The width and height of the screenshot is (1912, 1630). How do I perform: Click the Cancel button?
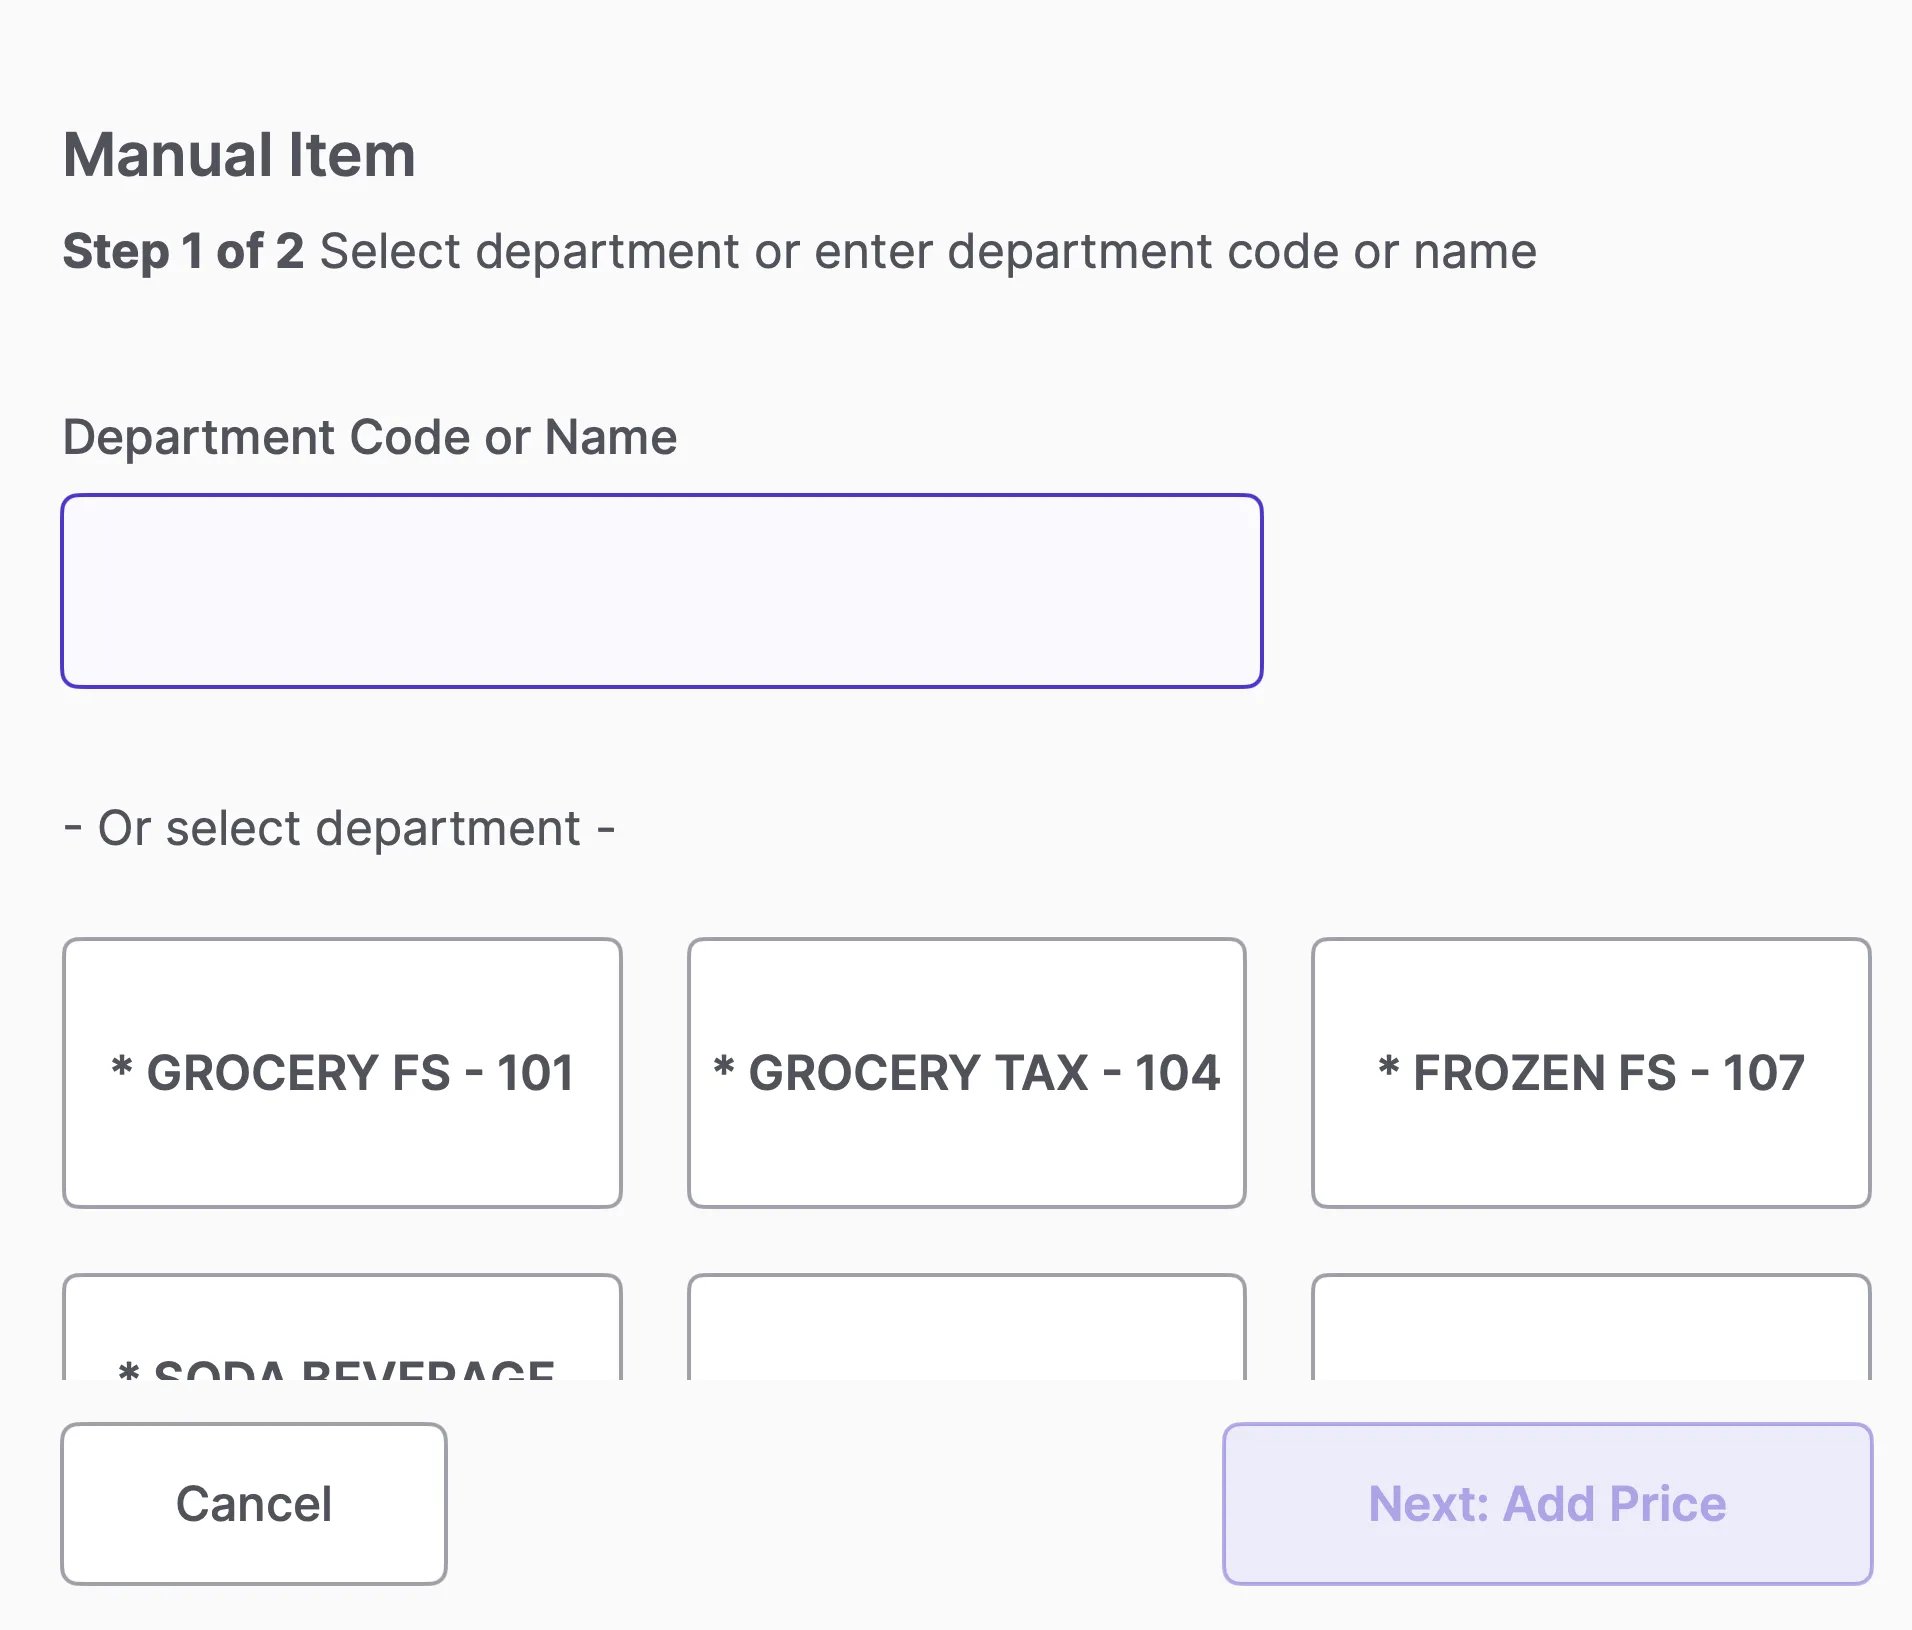254,1504
